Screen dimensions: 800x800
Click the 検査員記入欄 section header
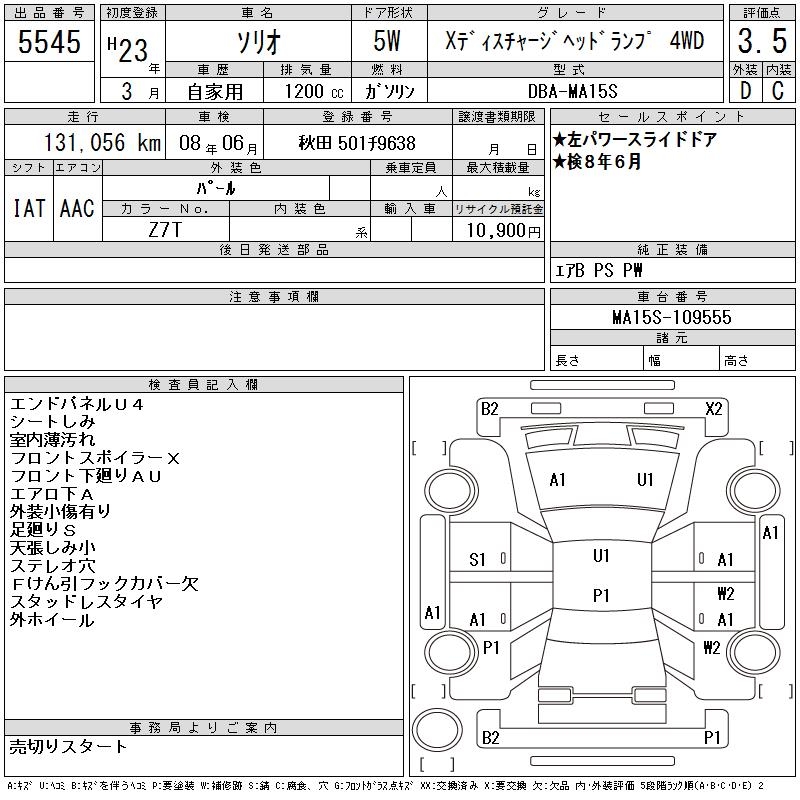tap(204, 385)
